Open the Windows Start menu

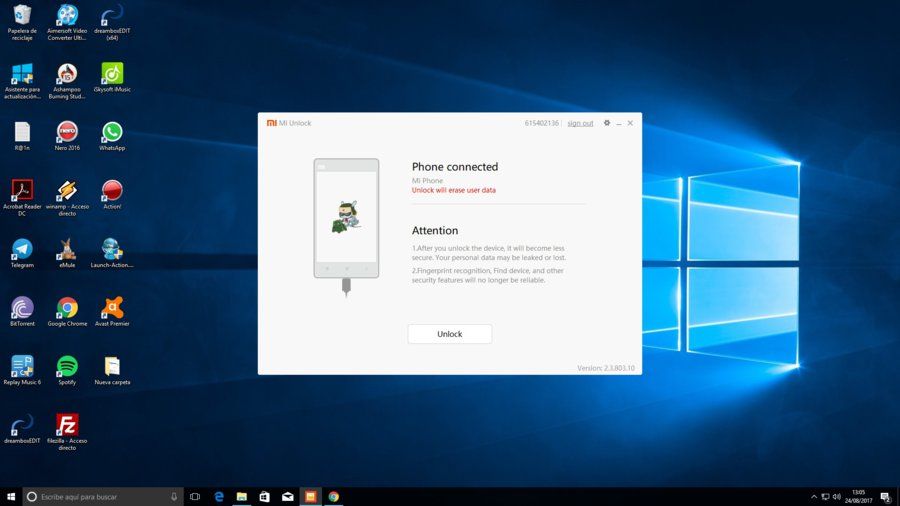(x=11, y=497)
